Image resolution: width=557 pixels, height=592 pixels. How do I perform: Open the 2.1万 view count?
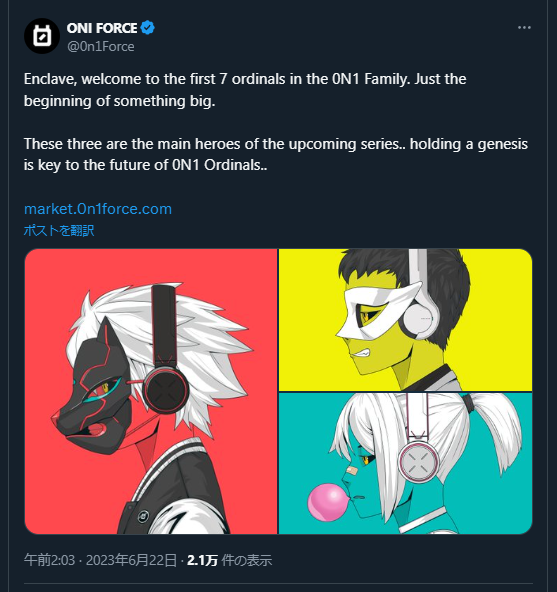202,560
